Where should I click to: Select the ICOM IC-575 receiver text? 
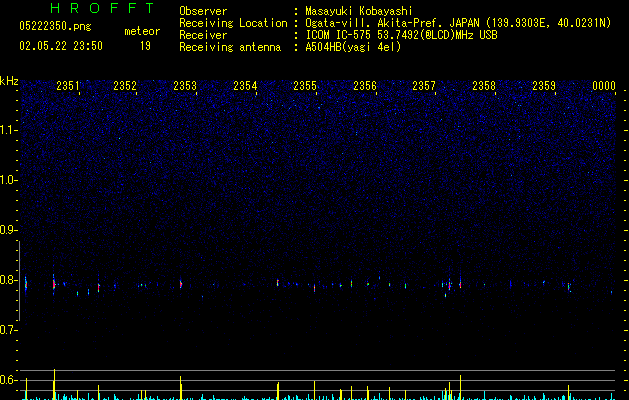(x=401, y=35)
